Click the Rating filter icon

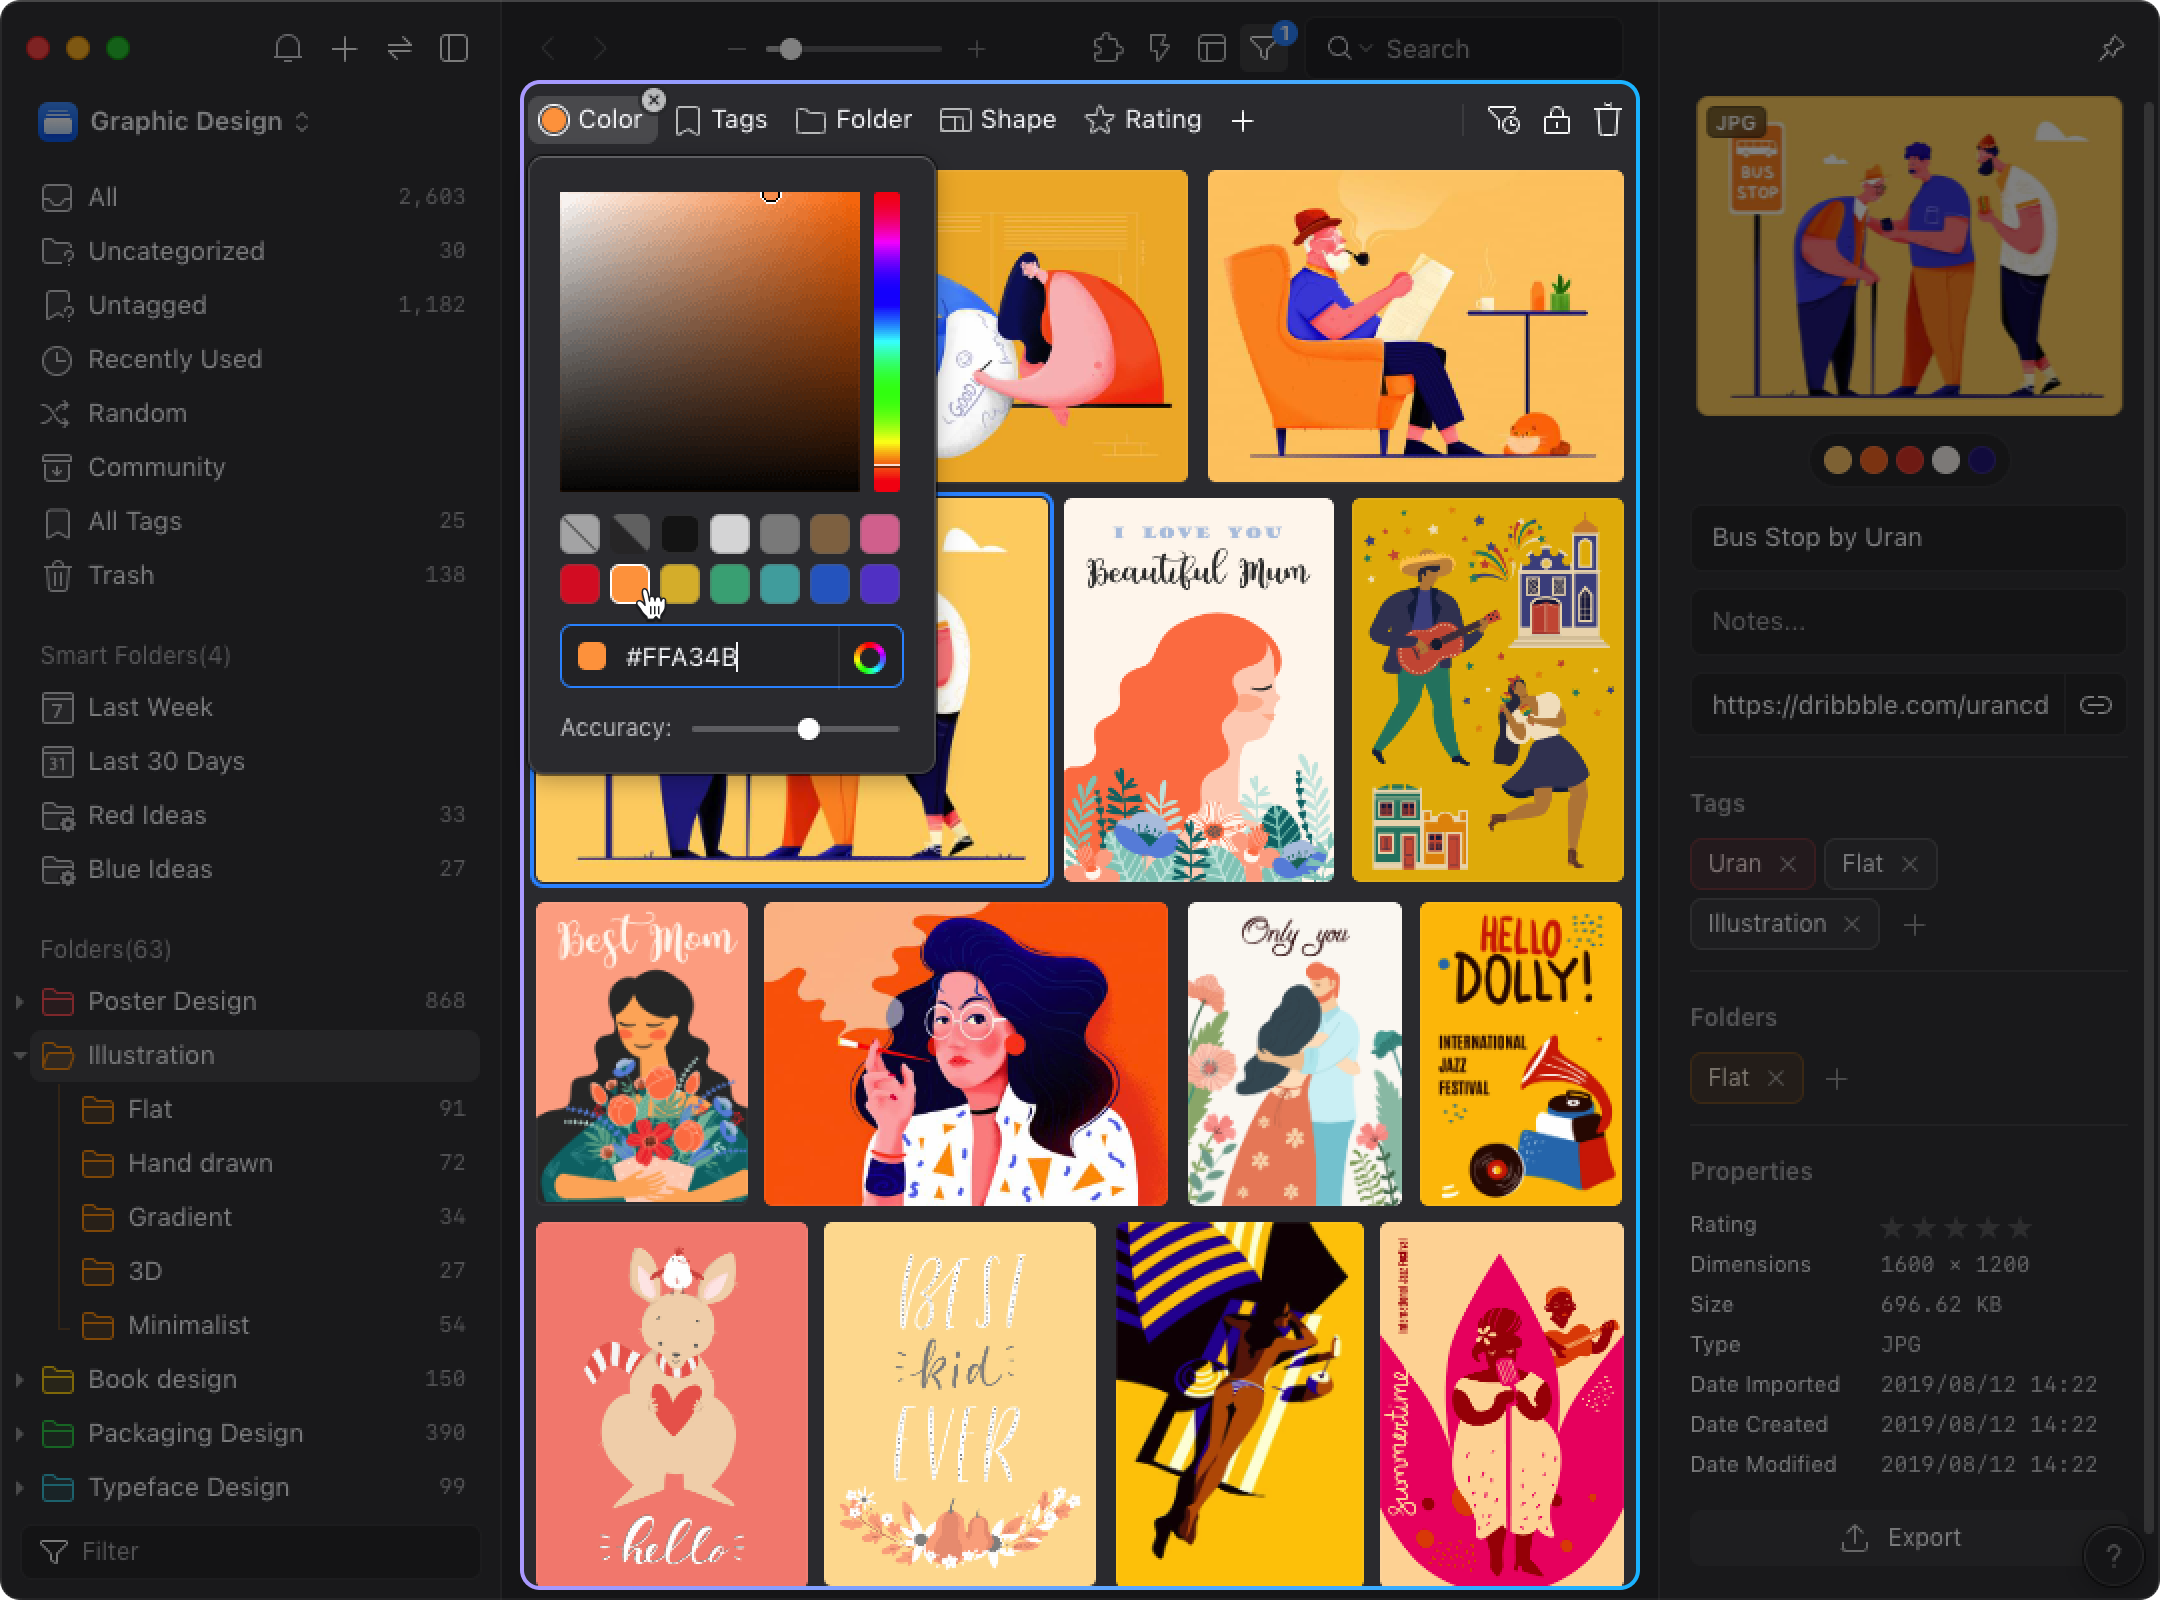click(x=1143, y=118)
